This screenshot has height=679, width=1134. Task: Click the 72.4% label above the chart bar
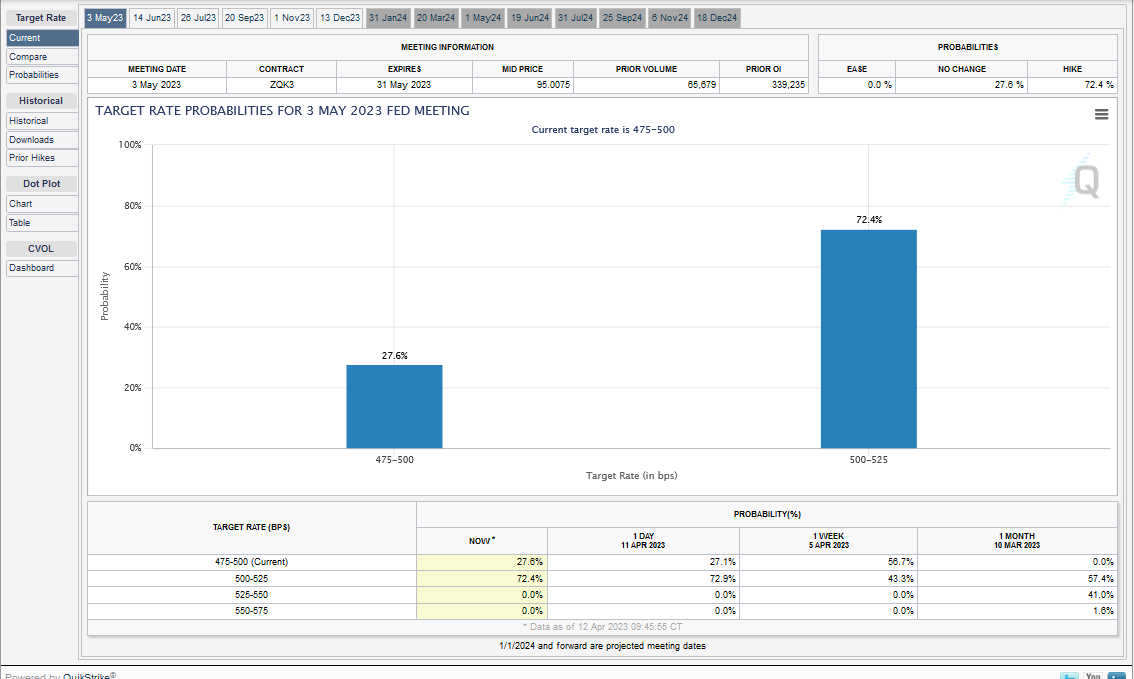tap(869, 220)
